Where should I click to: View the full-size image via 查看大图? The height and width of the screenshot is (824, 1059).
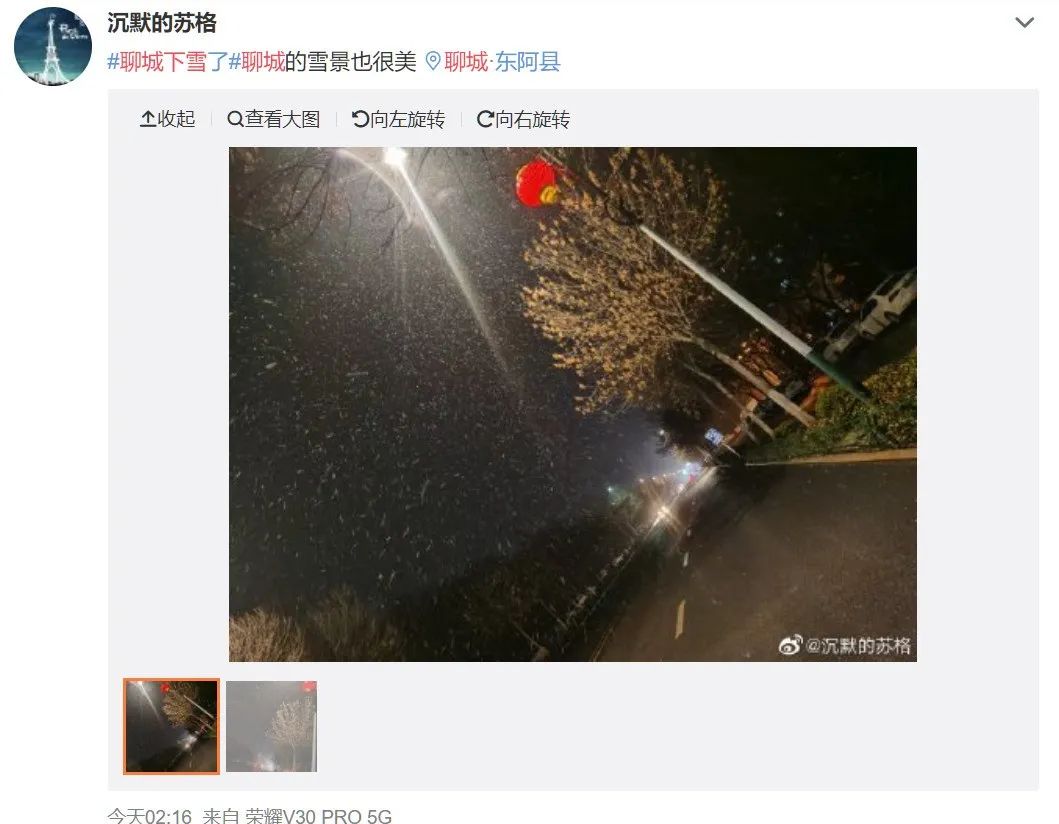[x=274, y=120]
